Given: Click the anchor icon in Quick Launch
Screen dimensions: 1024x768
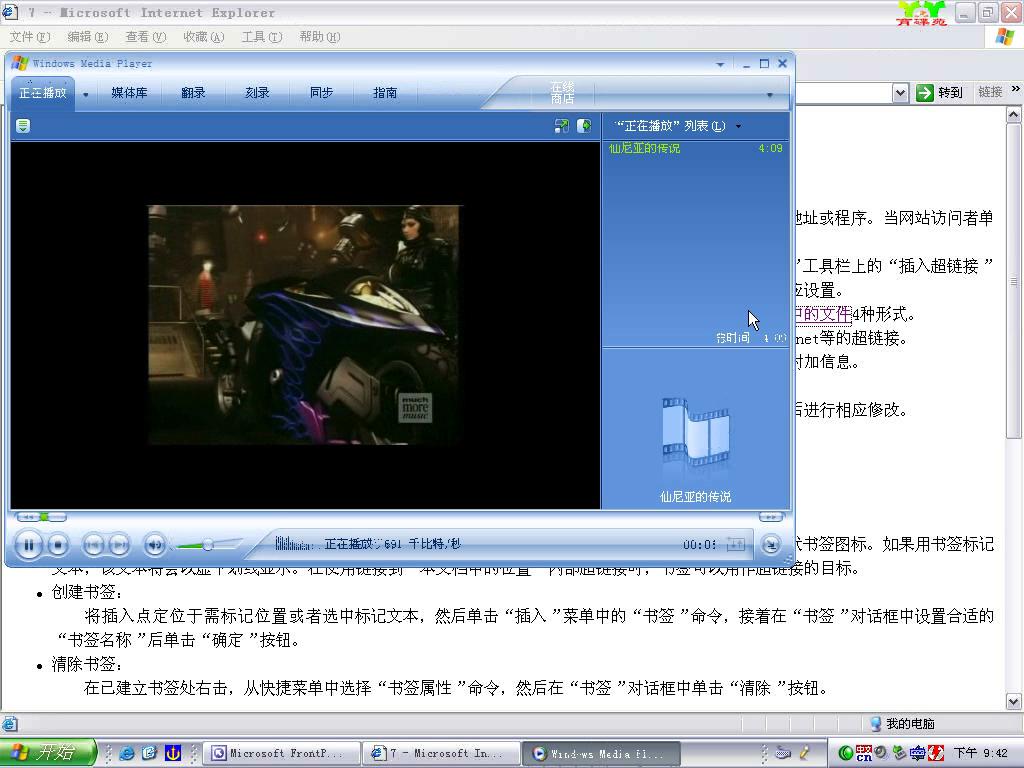Looking at the screenshot, I should (x=172, y=753).
